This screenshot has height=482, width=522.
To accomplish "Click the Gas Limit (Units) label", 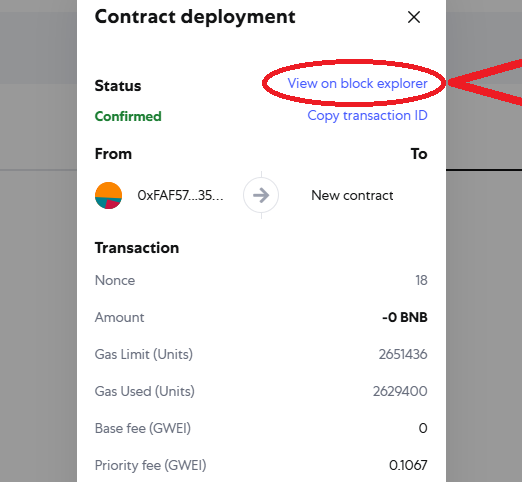I will 144,354.
